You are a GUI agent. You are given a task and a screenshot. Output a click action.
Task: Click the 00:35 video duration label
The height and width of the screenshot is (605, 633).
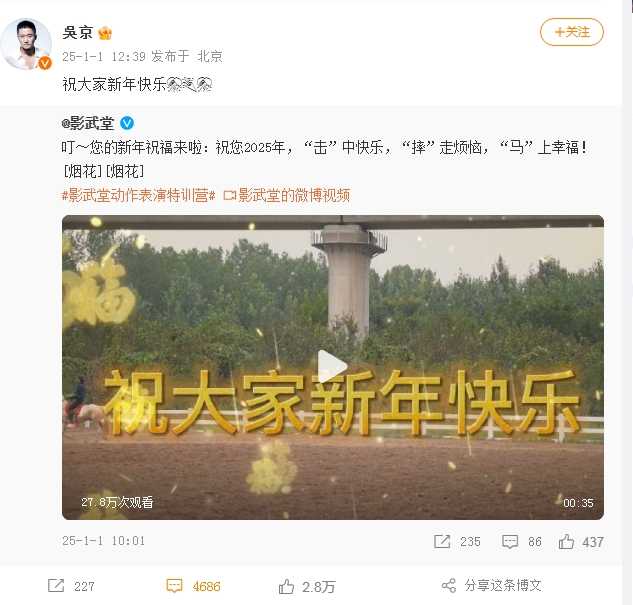click(578, 503)
